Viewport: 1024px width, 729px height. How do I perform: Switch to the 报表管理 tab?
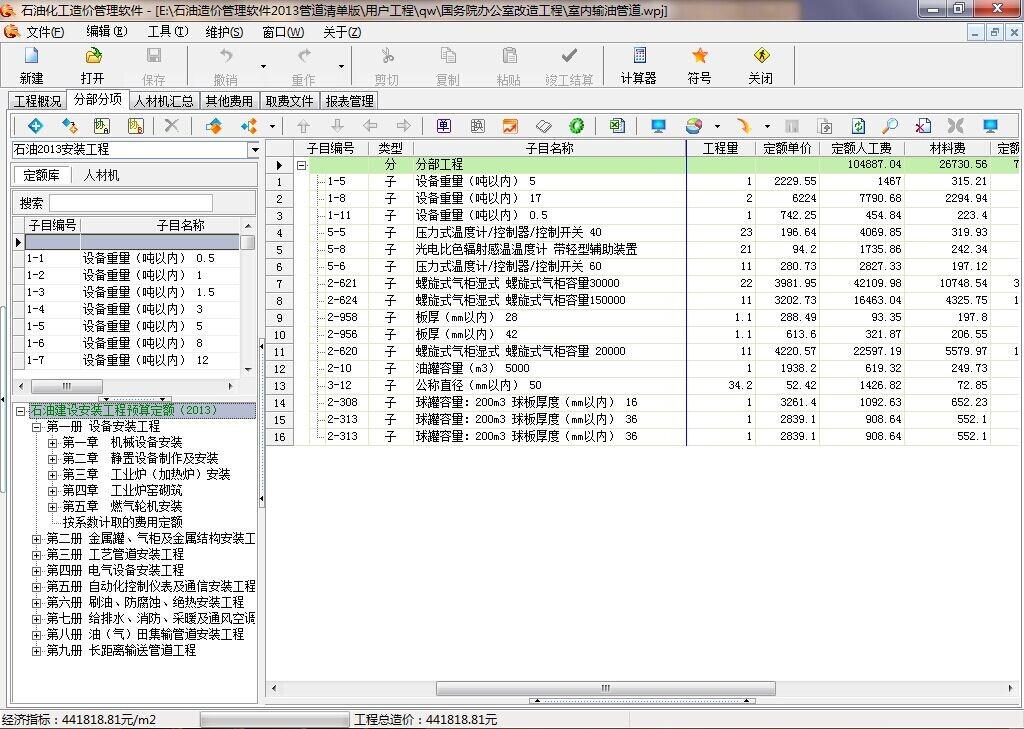coord(349,101)
